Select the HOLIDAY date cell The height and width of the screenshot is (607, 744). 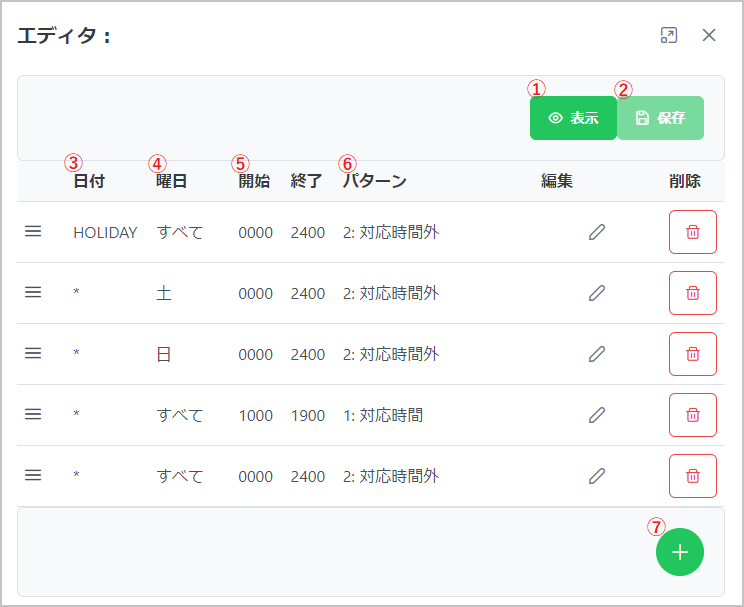tap(105, 233)
